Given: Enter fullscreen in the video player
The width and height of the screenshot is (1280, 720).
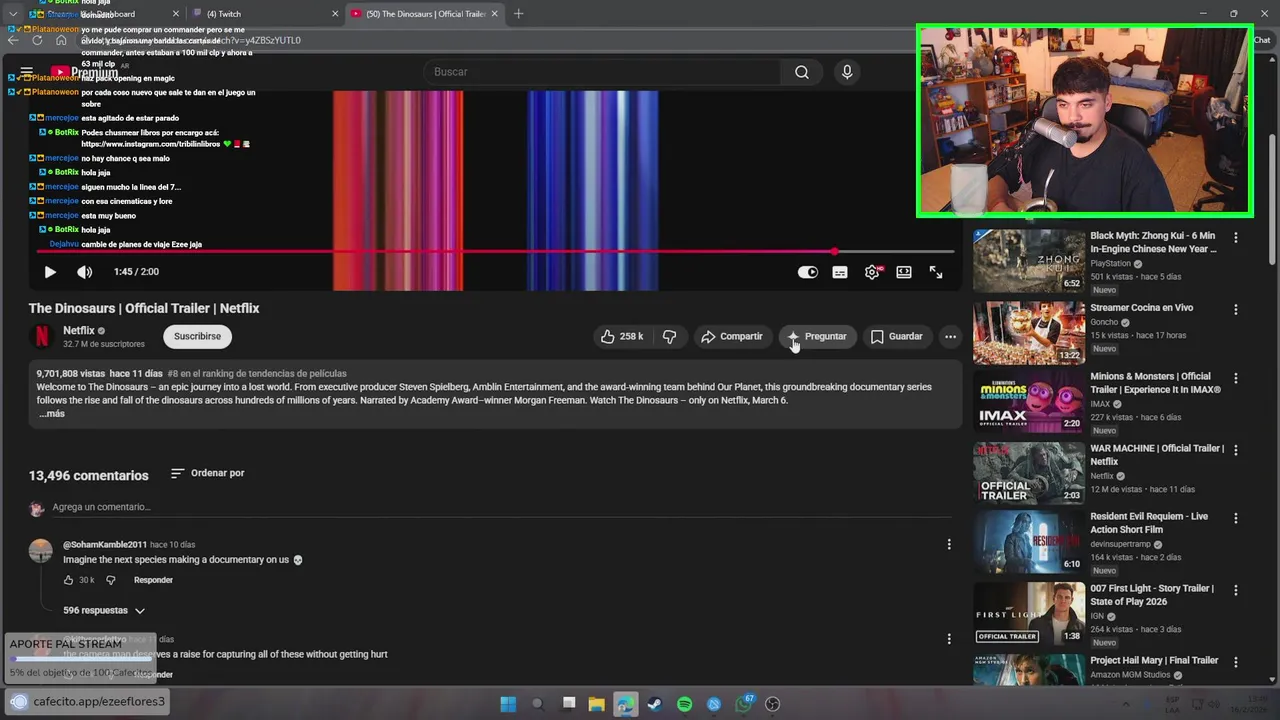Looking at the screenshot, I should (x=936, y=272).
